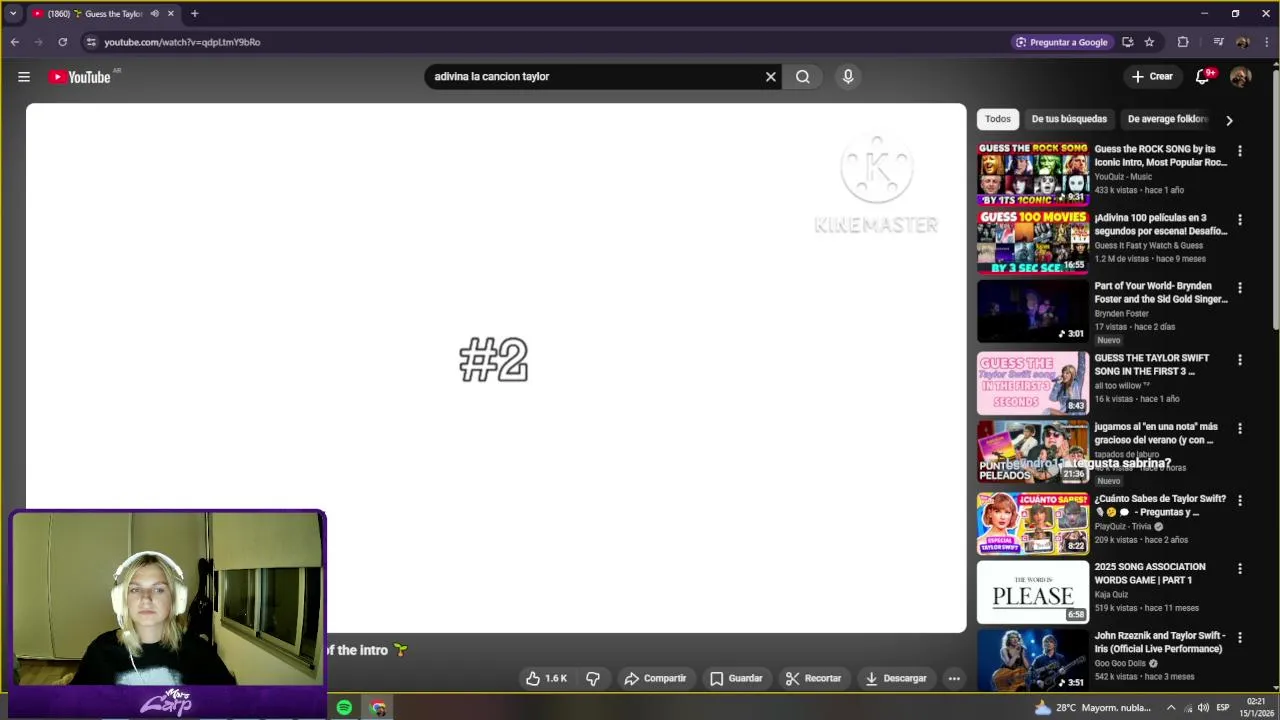Open YouTube notifications bell
This screenshot has width=1280, height=720.
point(1204,76)
